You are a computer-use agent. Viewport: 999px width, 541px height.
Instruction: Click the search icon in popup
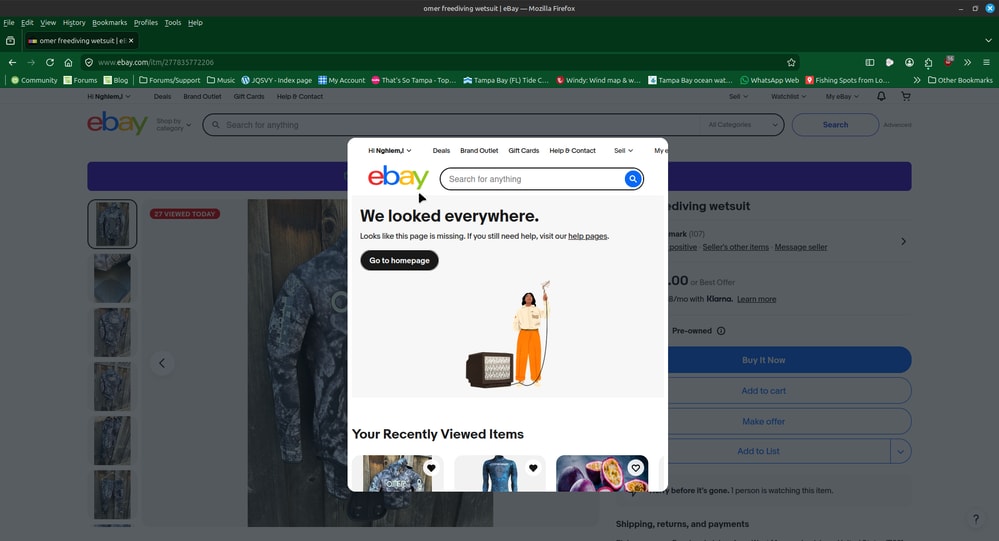click(x=633, y=179)
